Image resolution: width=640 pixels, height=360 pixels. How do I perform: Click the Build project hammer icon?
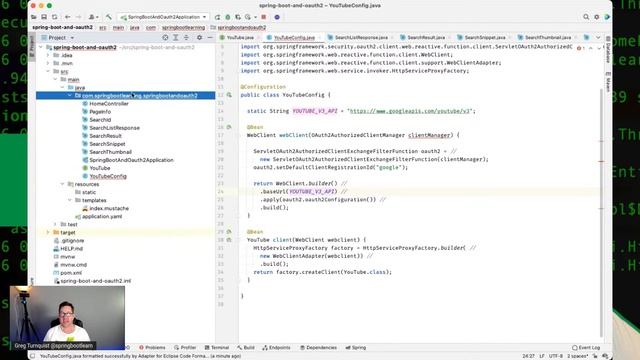(109, 17)
